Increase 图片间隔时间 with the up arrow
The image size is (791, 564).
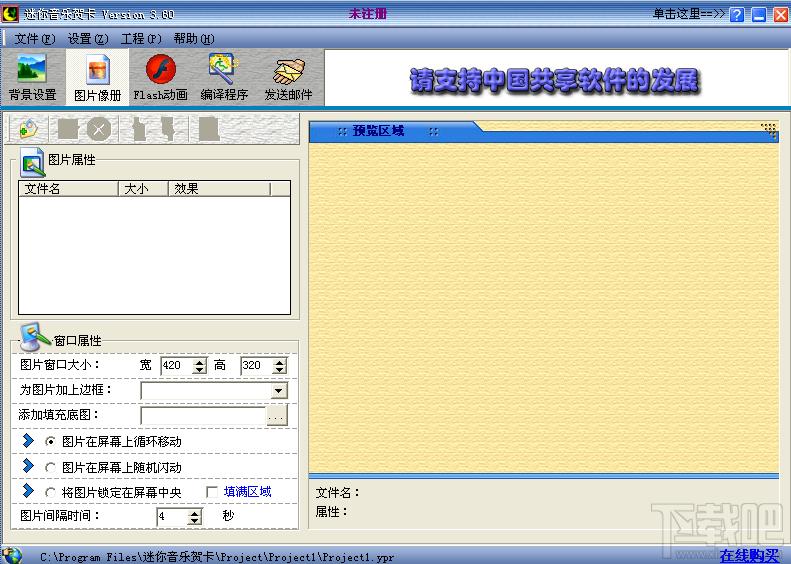tap(195, 512)
